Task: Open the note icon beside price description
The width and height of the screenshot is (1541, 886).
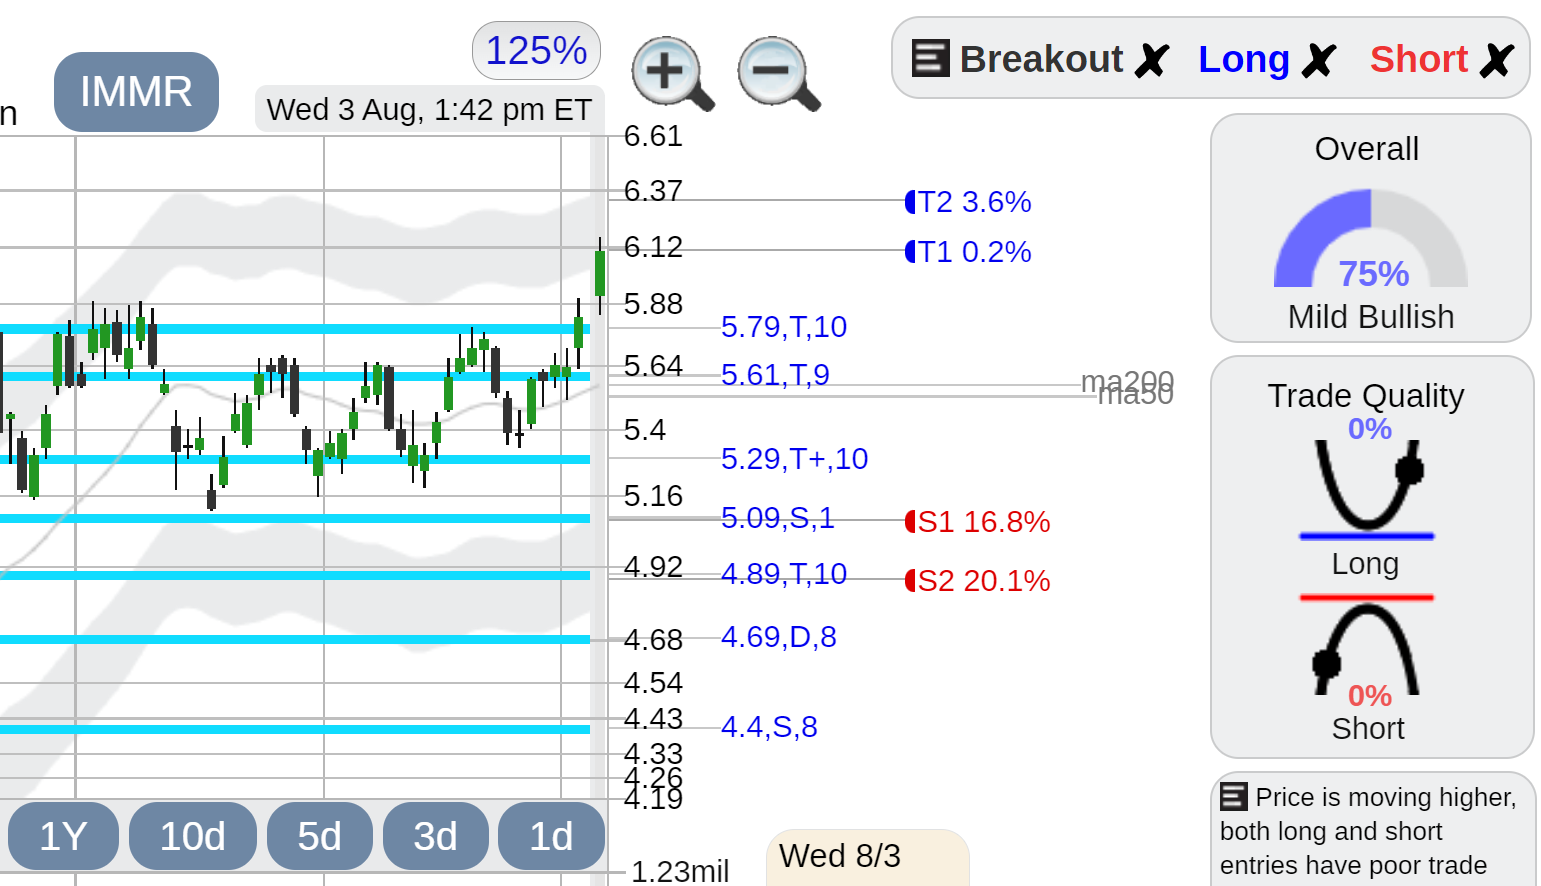Action: [x=1234, y=796]
